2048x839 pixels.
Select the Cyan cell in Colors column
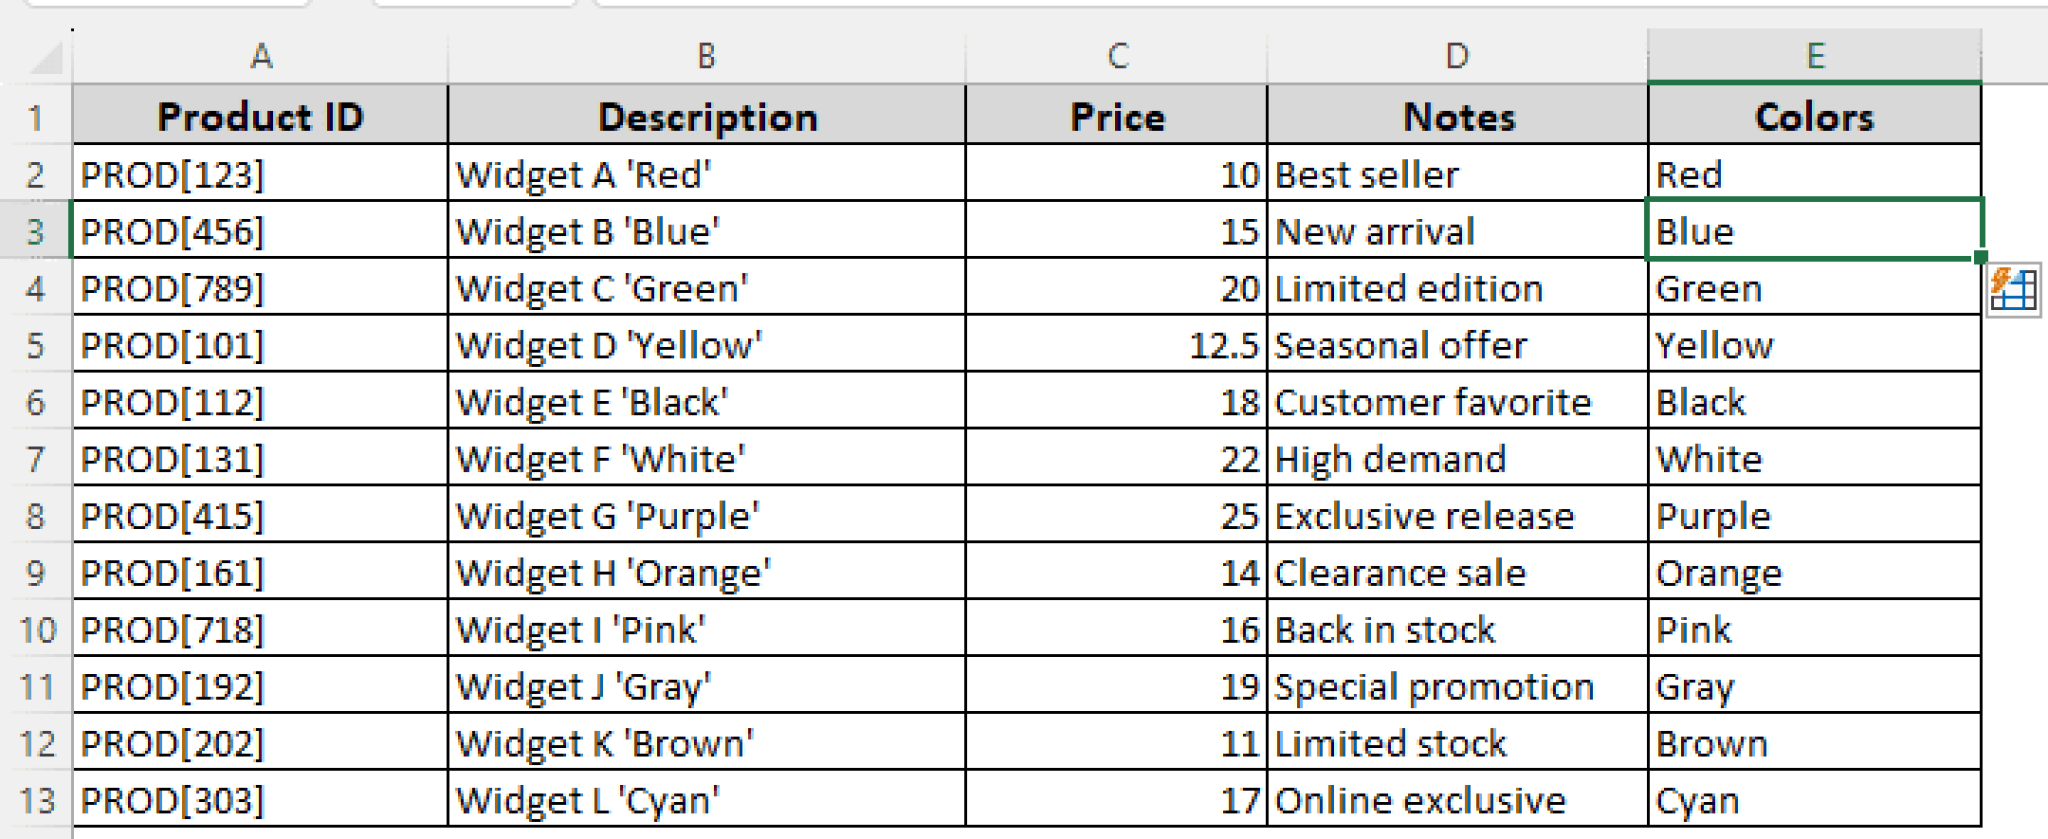pyautogui.click(x=1814, y=799)
